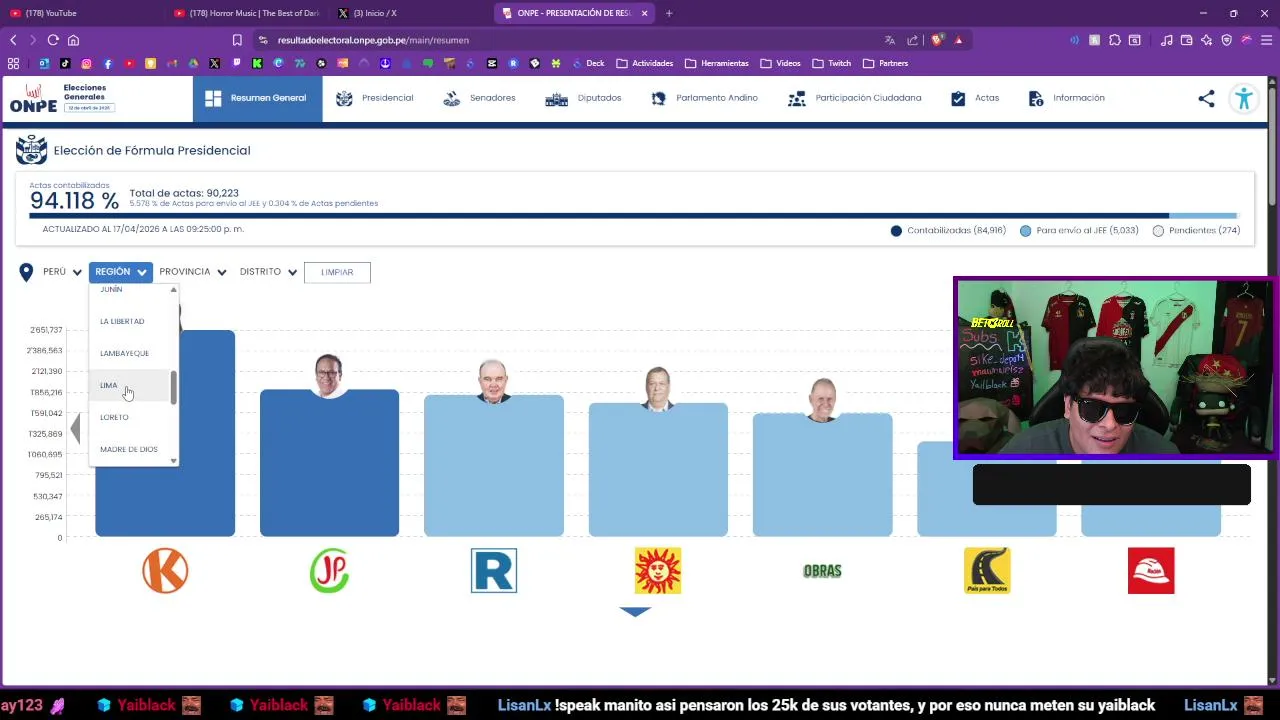Click the JP party logo

coord(329,571)
